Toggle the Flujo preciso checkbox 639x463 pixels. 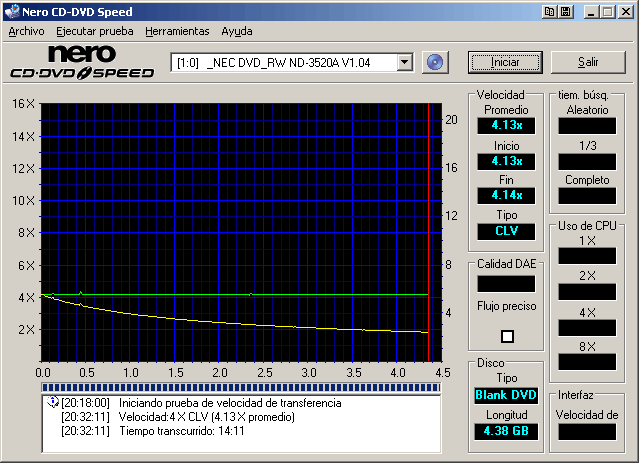click(x=507, y=335)
